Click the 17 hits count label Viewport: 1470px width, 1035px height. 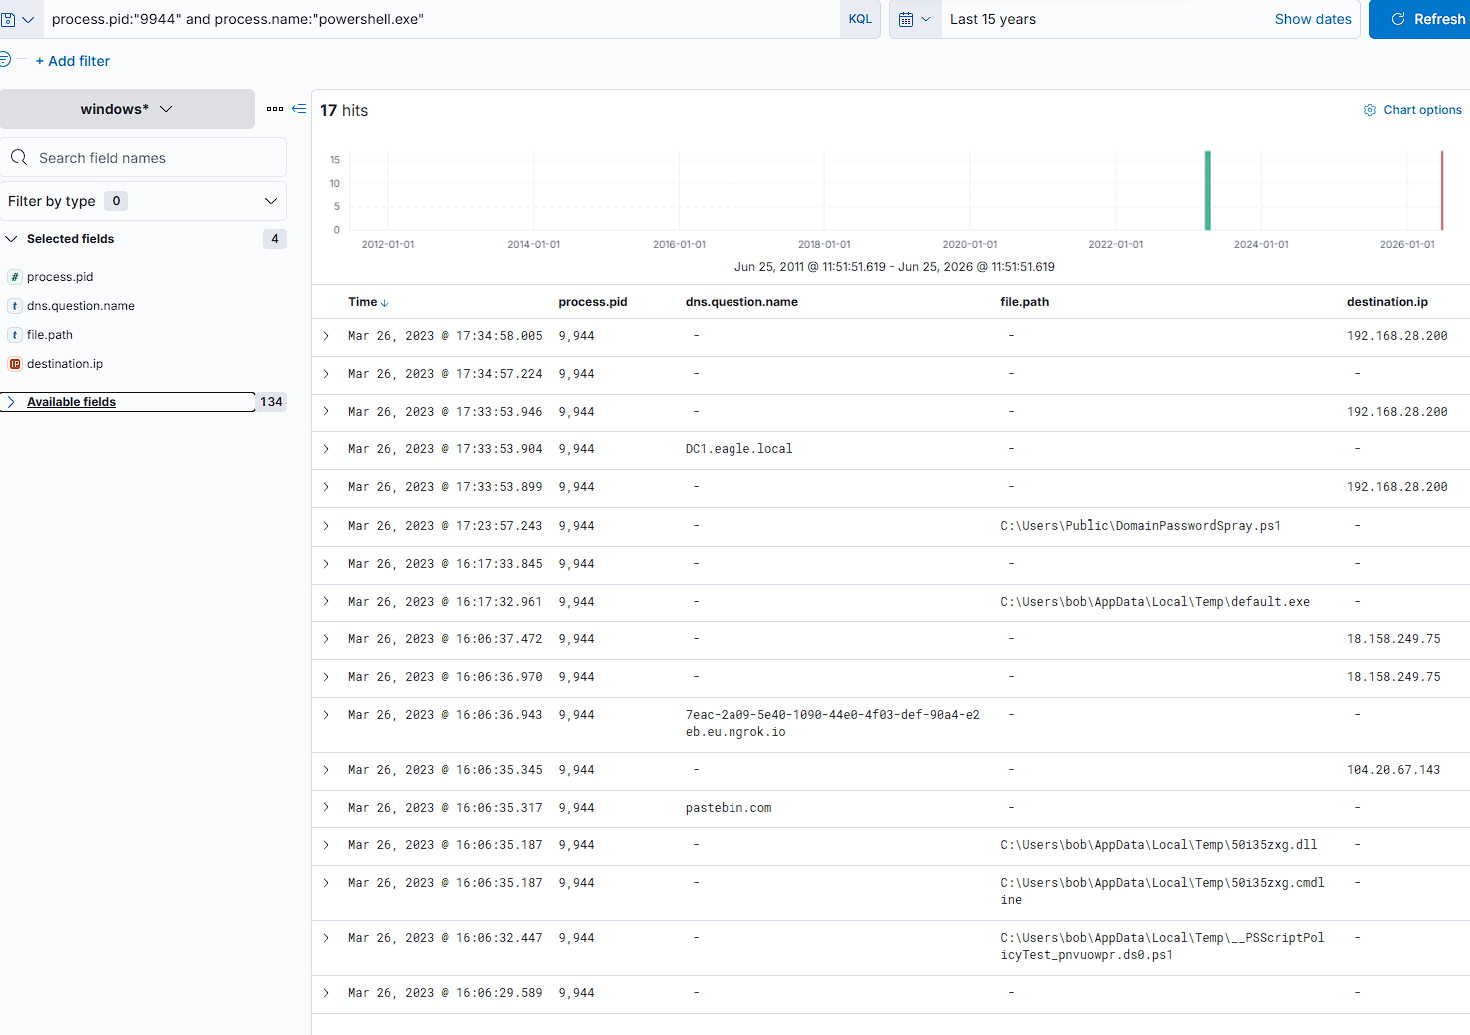(344, 110)
